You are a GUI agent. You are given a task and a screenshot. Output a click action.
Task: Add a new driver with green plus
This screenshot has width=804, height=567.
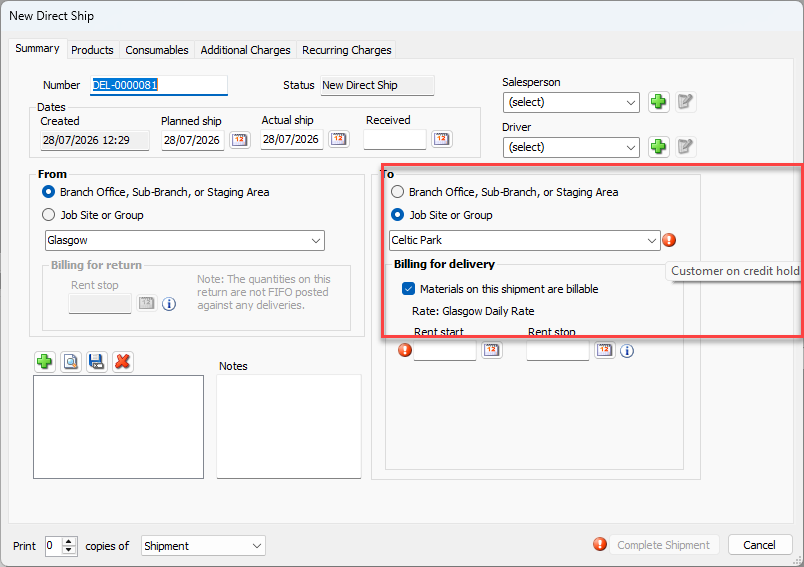tap(658, 147)
